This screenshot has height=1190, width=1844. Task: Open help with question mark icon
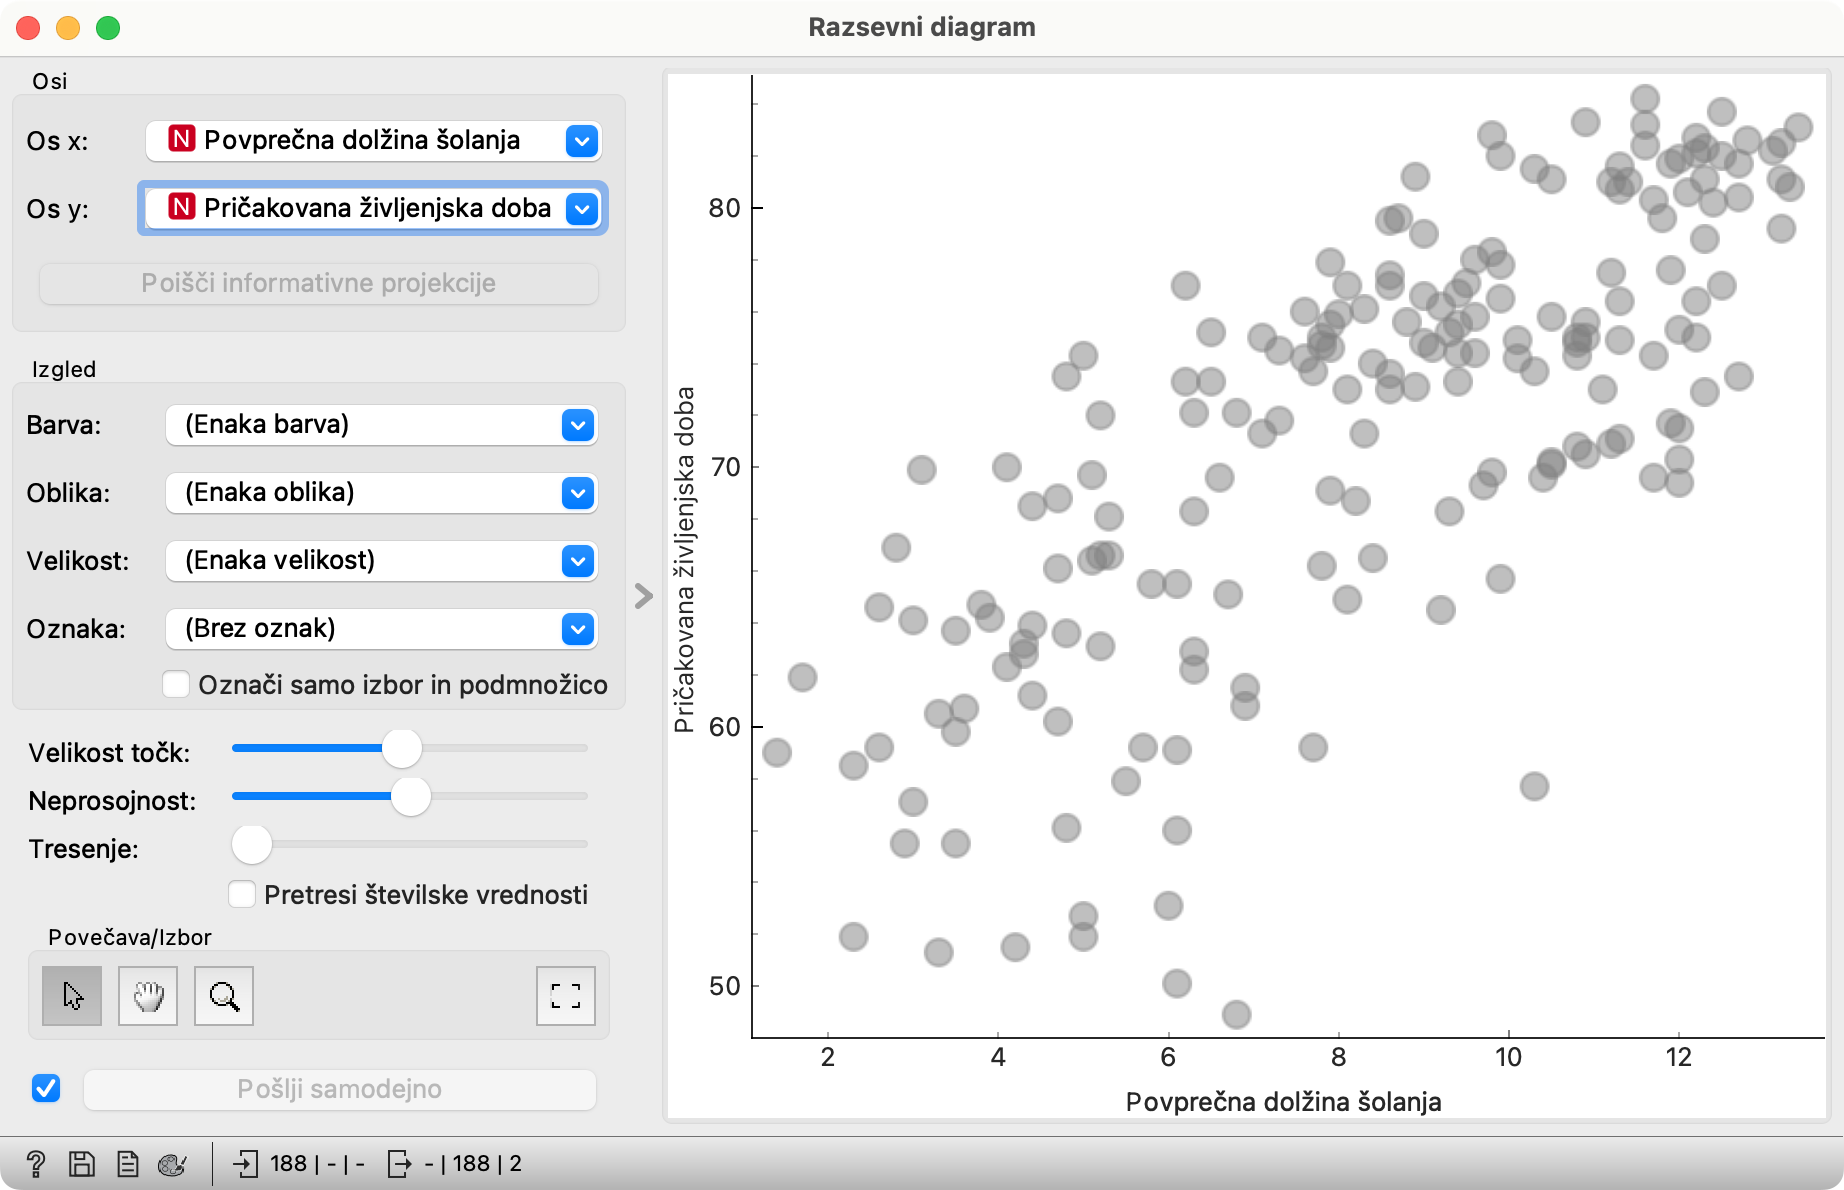pyautogui.click(x=36, y=1163)
